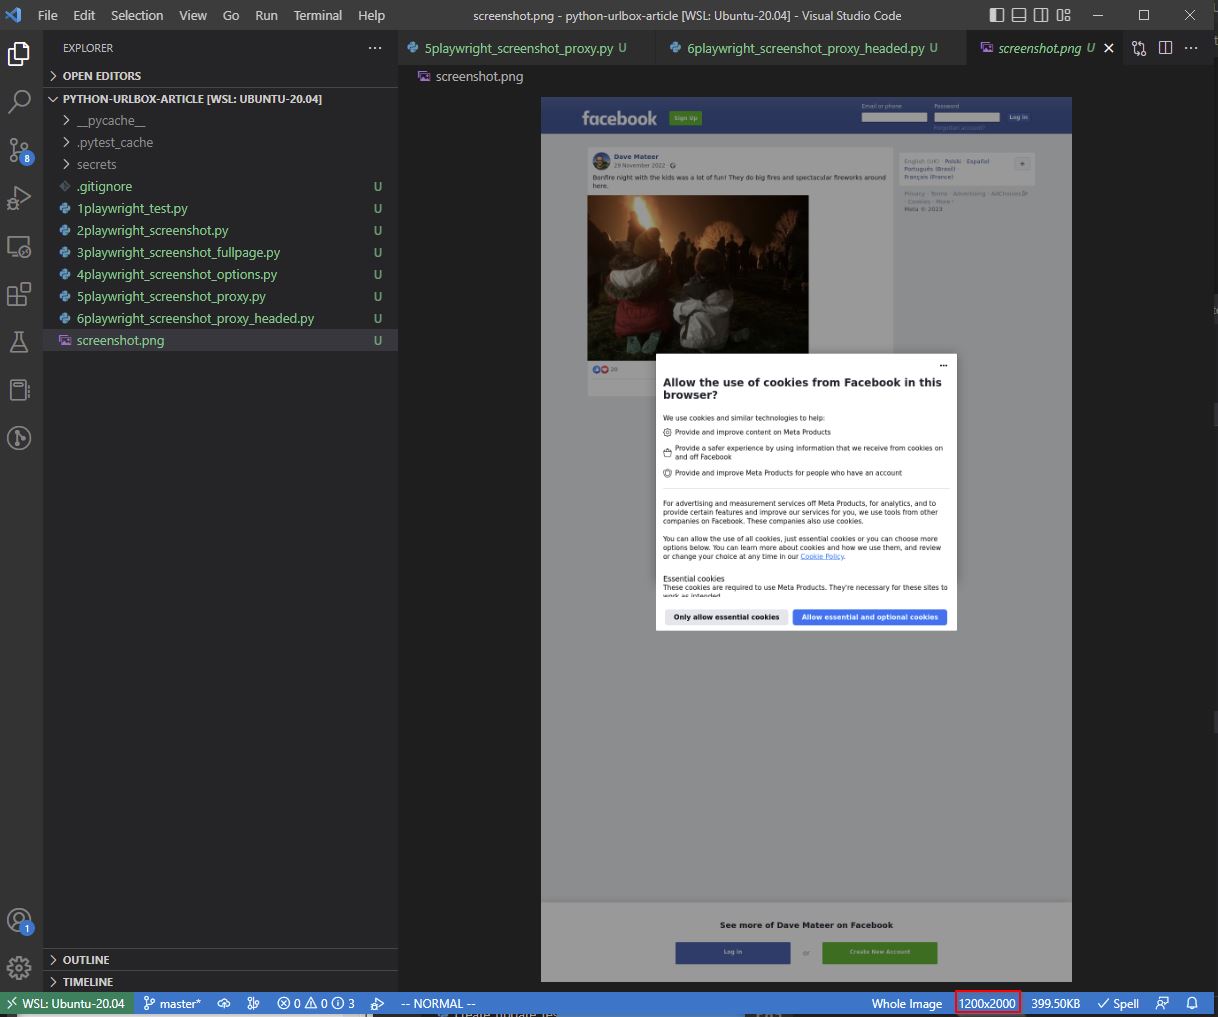Open the Run and Debug view
1218x1017 pixels.
pos(19,198)
